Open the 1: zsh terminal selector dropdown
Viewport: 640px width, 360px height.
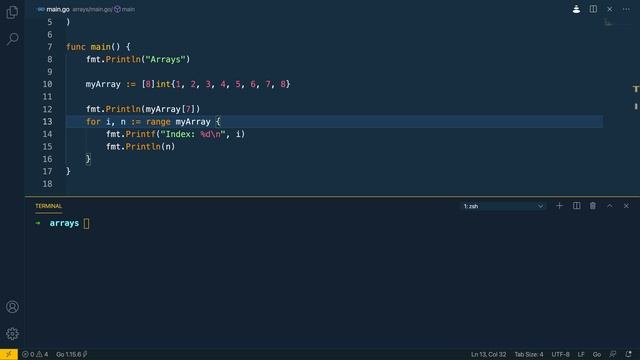(504, 206)
